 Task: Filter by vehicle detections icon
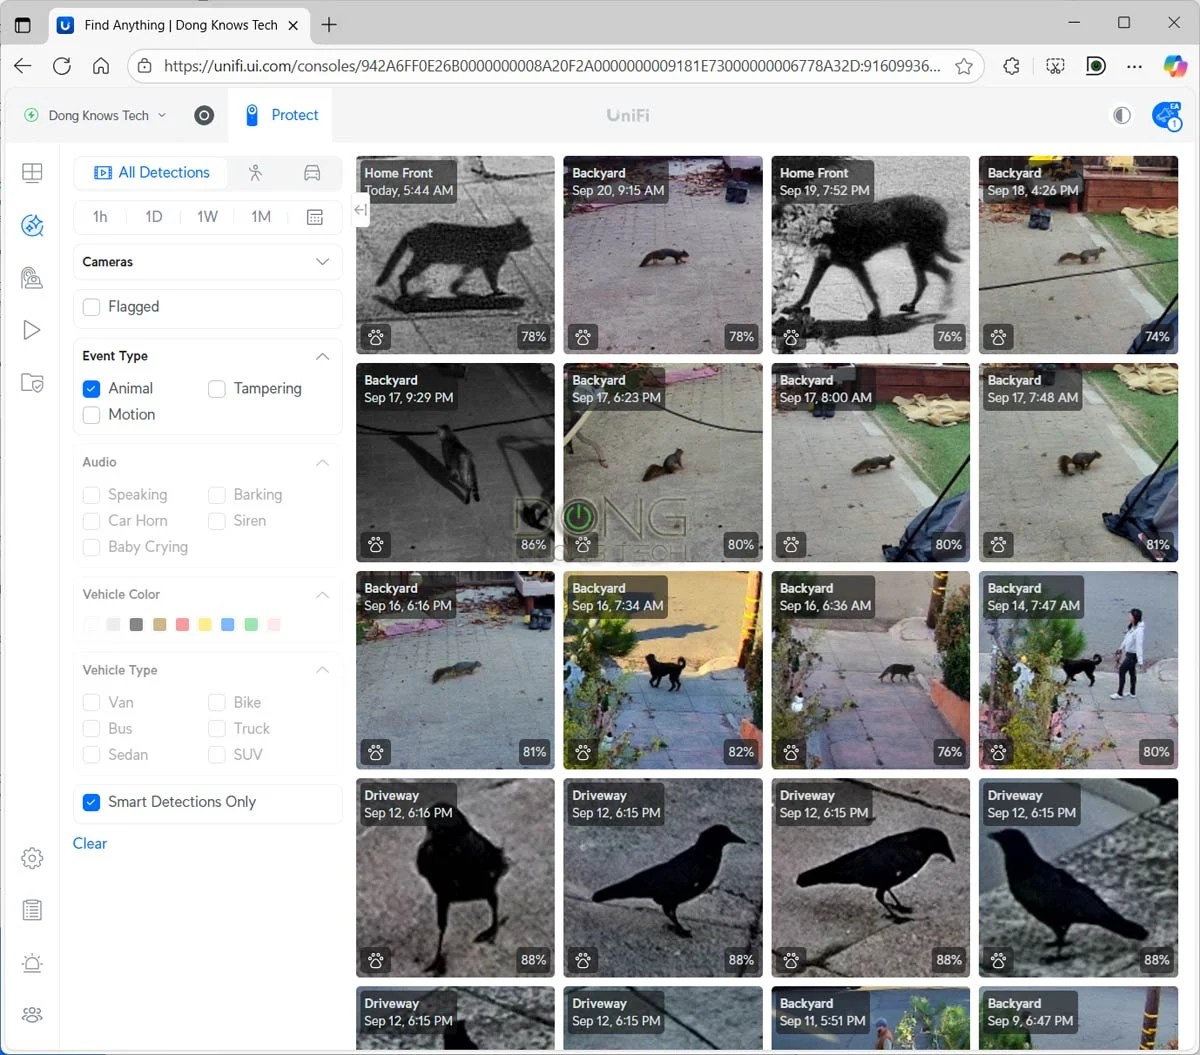click(x=312, y=173)
